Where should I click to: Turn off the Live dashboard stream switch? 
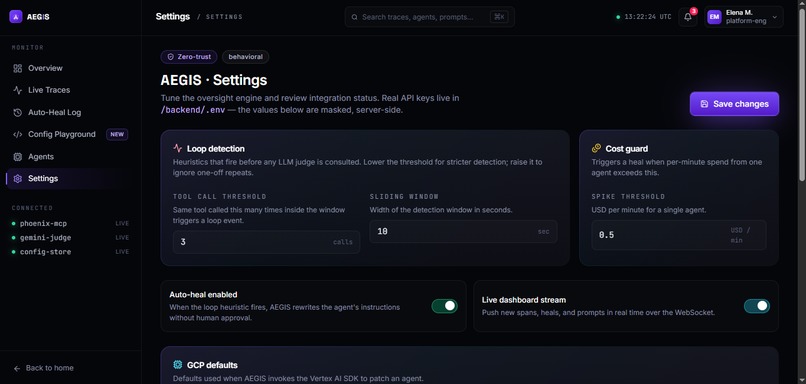point(757,306)
